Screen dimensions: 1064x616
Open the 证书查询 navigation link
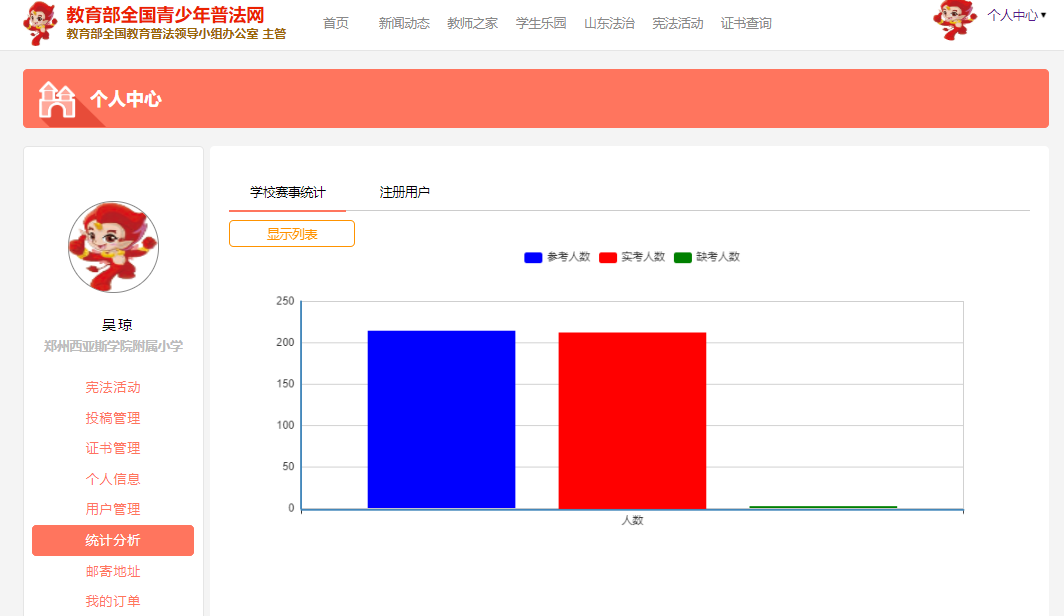[x=745, y=23]
